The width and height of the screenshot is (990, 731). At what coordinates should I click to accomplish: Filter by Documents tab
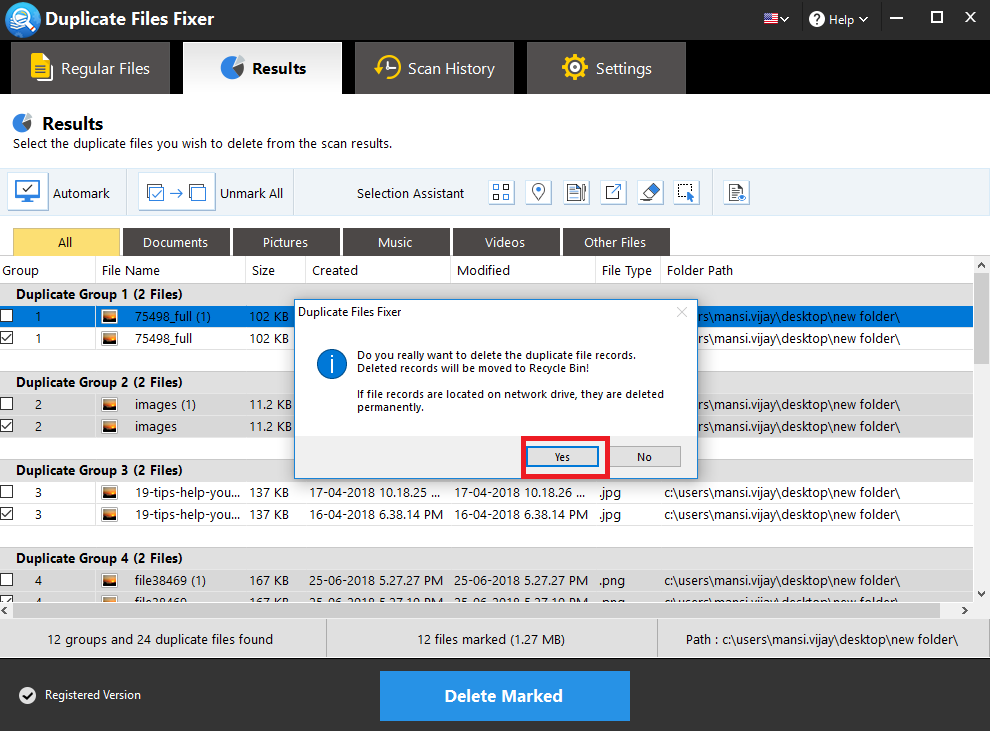pos(176,242)
